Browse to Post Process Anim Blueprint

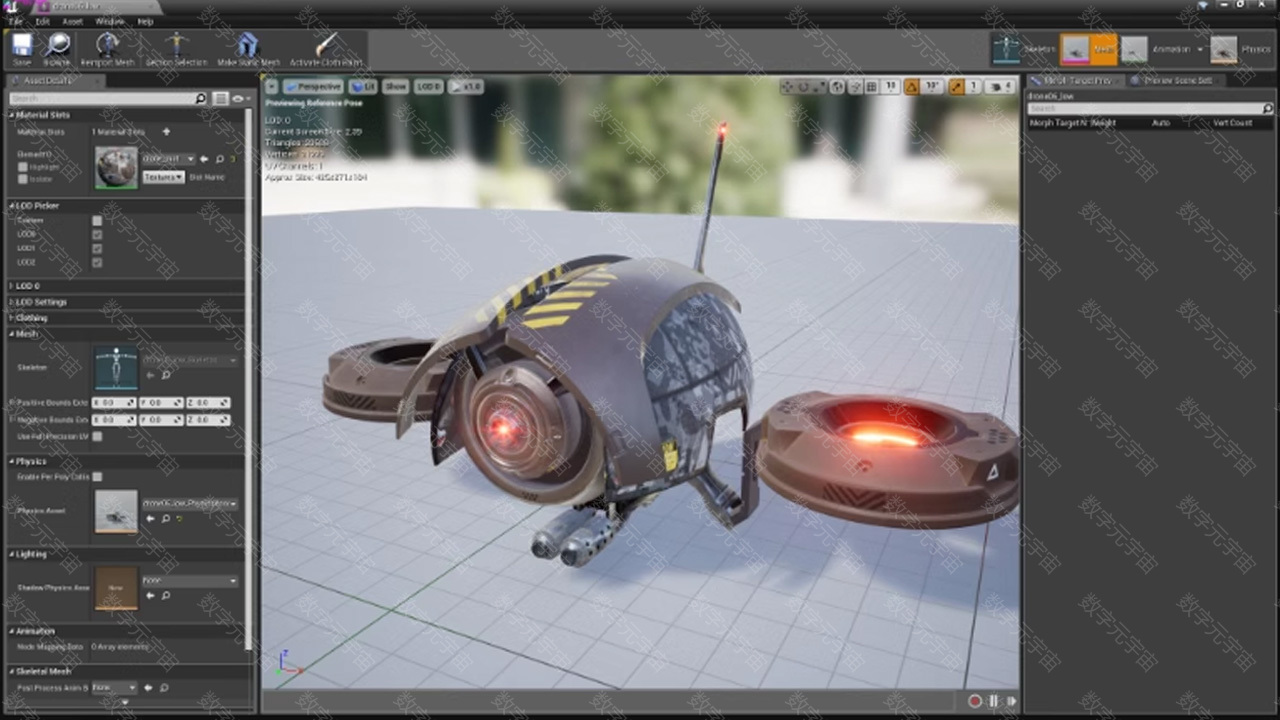point(163,688)
